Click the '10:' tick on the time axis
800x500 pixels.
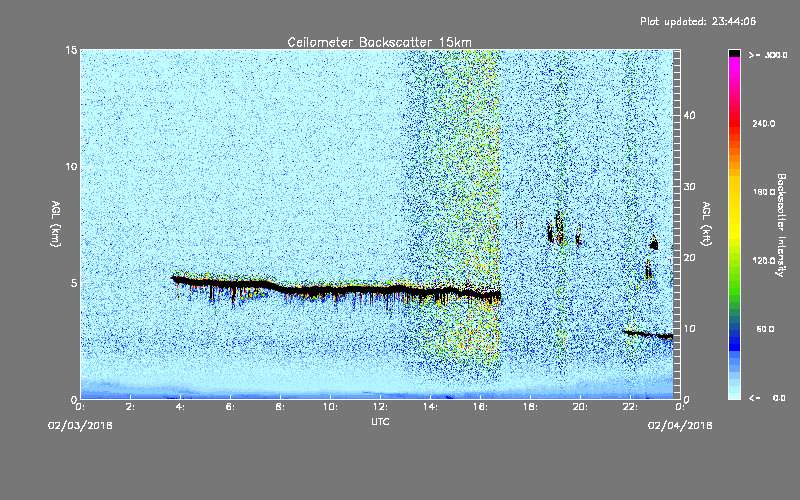[330, 407]
